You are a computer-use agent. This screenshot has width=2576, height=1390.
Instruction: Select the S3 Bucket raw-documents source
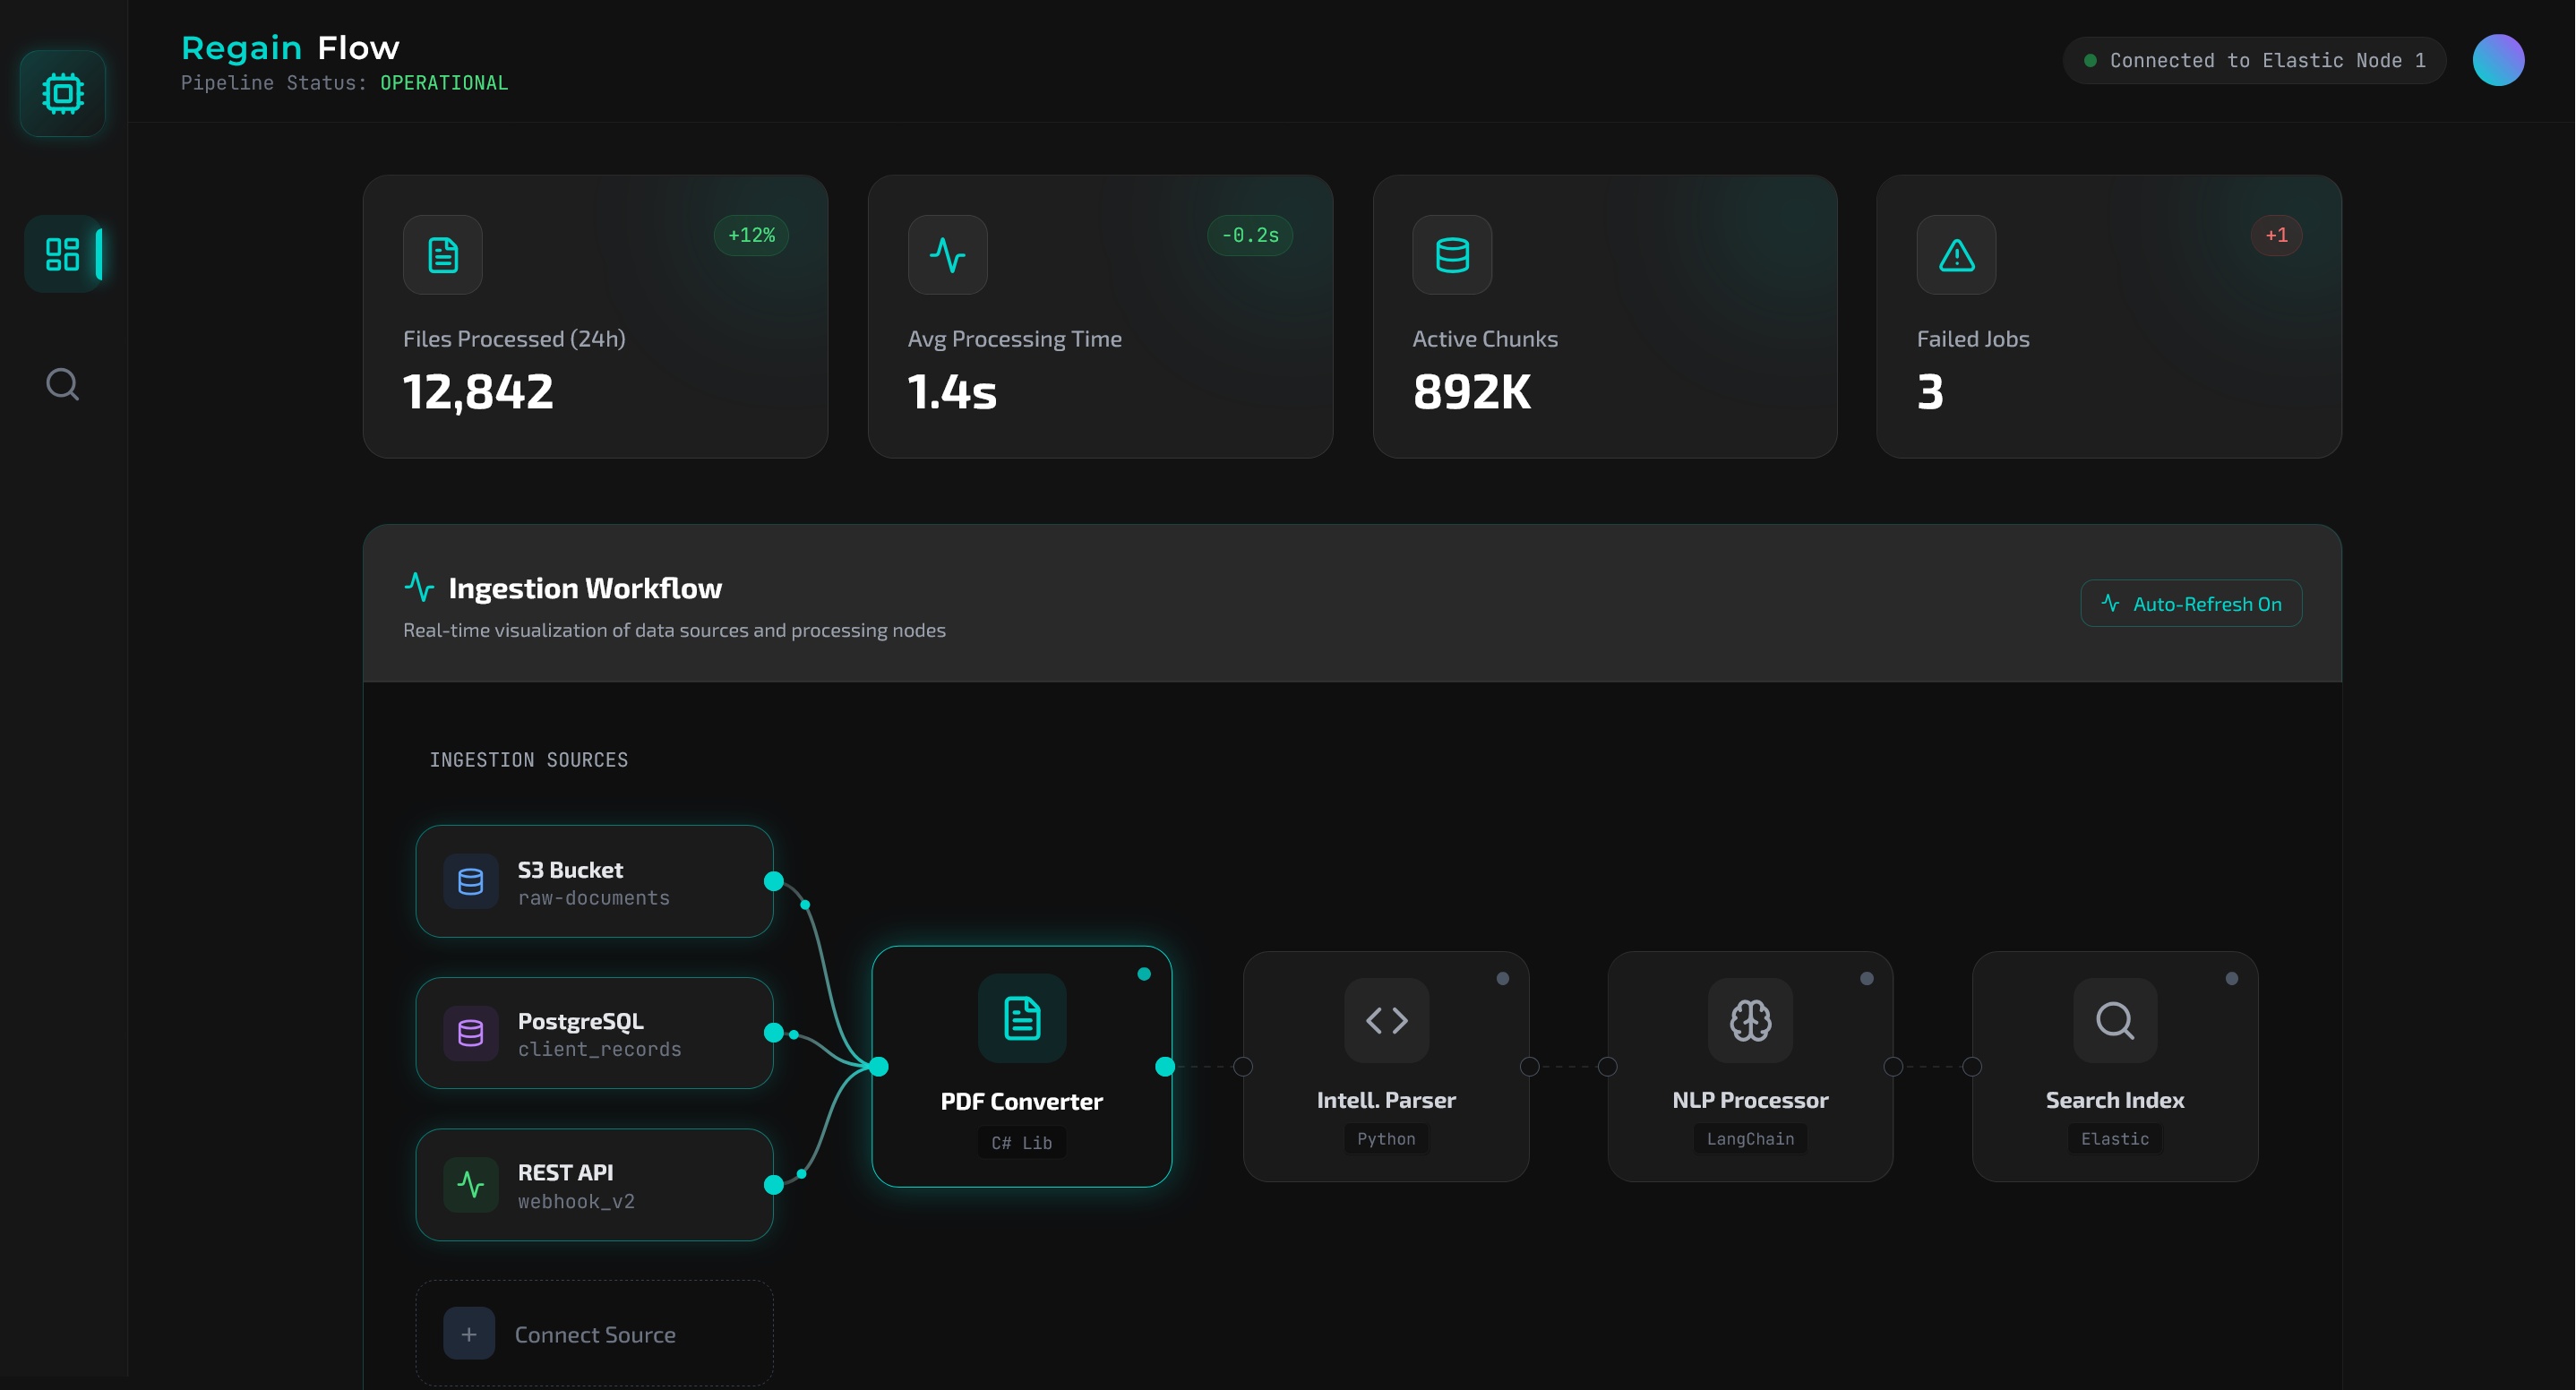tap(594, 882)
